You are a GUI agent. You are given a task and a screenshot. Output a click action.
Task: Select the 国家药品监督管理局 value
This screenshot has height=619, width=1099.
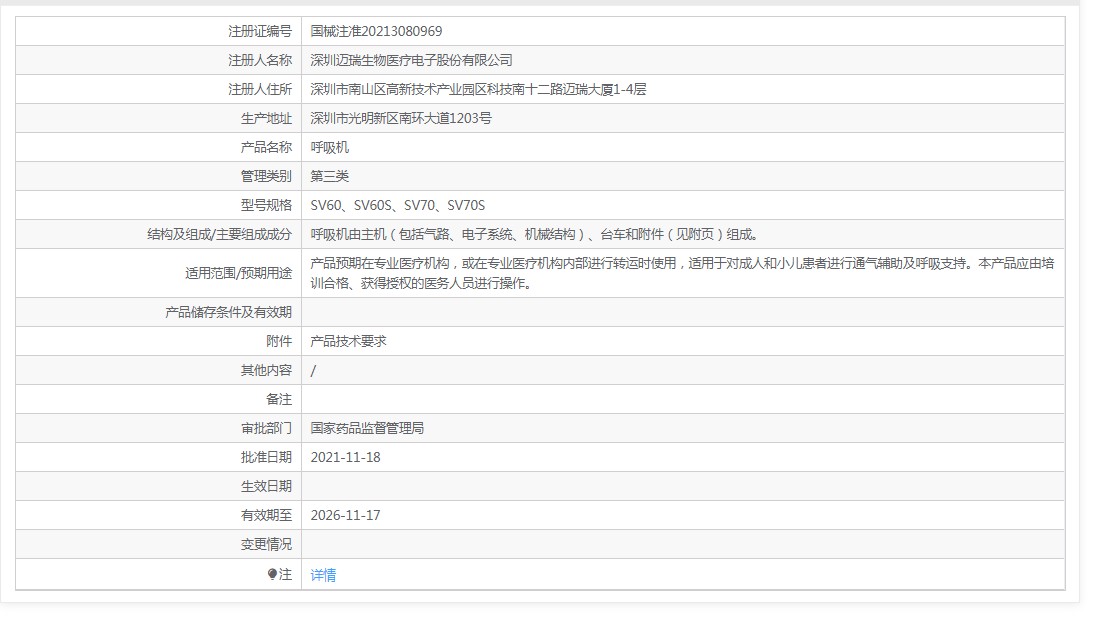tap(367, 428)
